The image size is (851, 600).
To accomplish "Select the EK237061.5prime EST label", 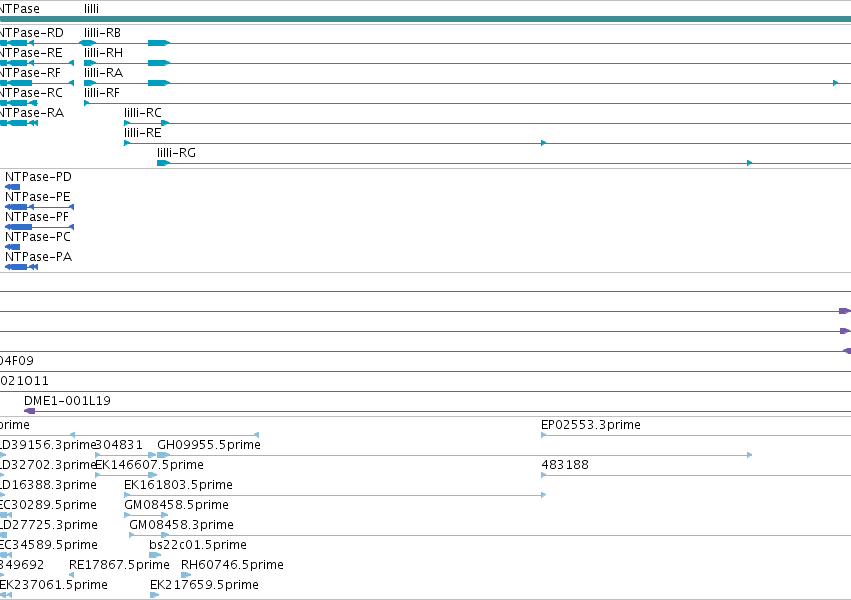I will click(x=54, y=585).
